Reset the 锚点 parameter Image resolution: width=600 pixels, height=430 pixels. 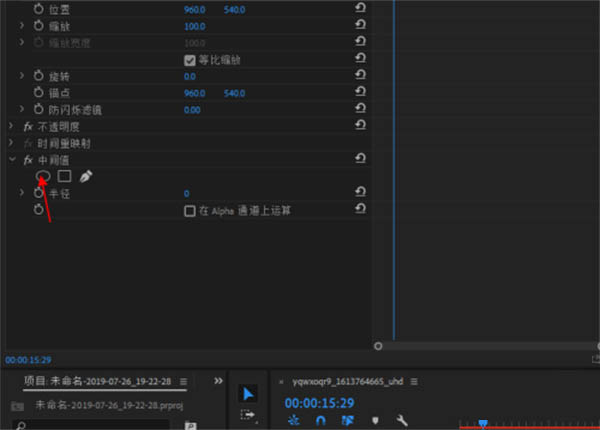[360, 93]
